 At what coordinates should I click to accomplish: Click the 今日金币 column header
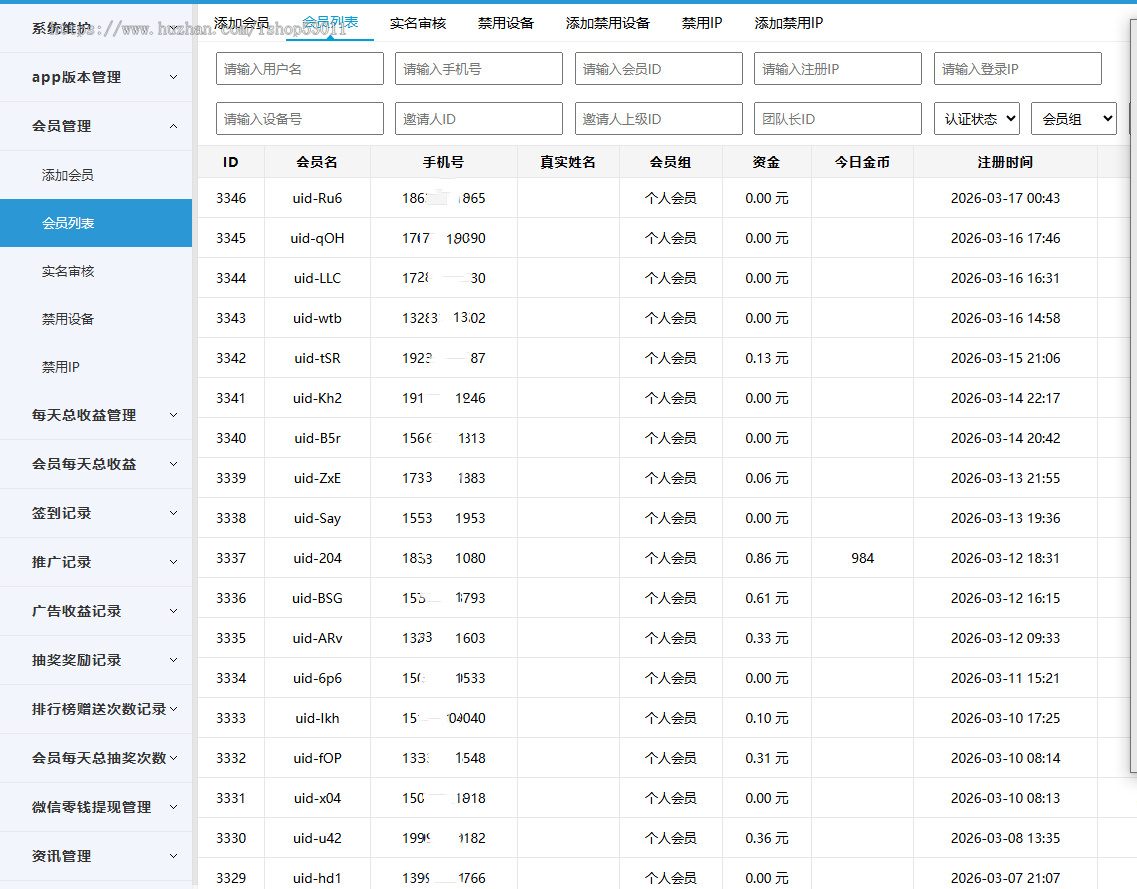click(862, 162)
